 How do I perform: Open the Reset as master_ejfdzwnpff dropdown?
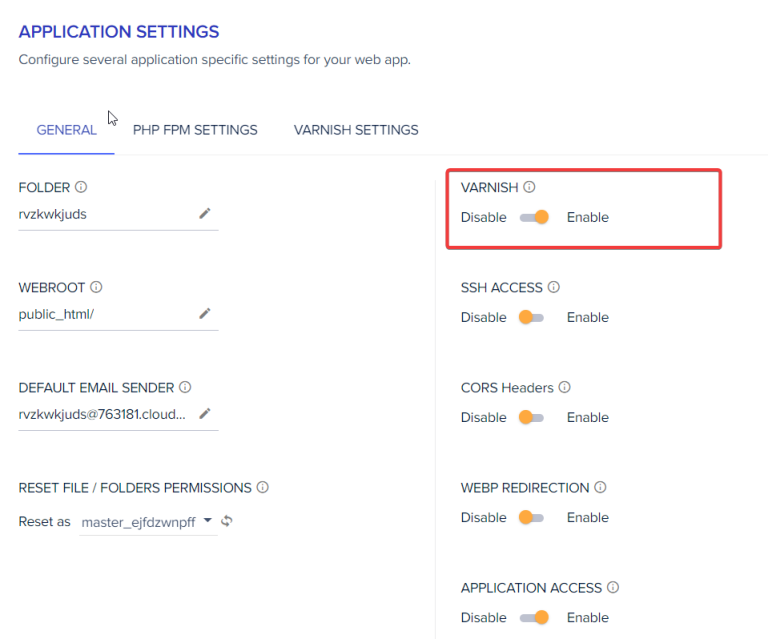click(x=148, y=522)
